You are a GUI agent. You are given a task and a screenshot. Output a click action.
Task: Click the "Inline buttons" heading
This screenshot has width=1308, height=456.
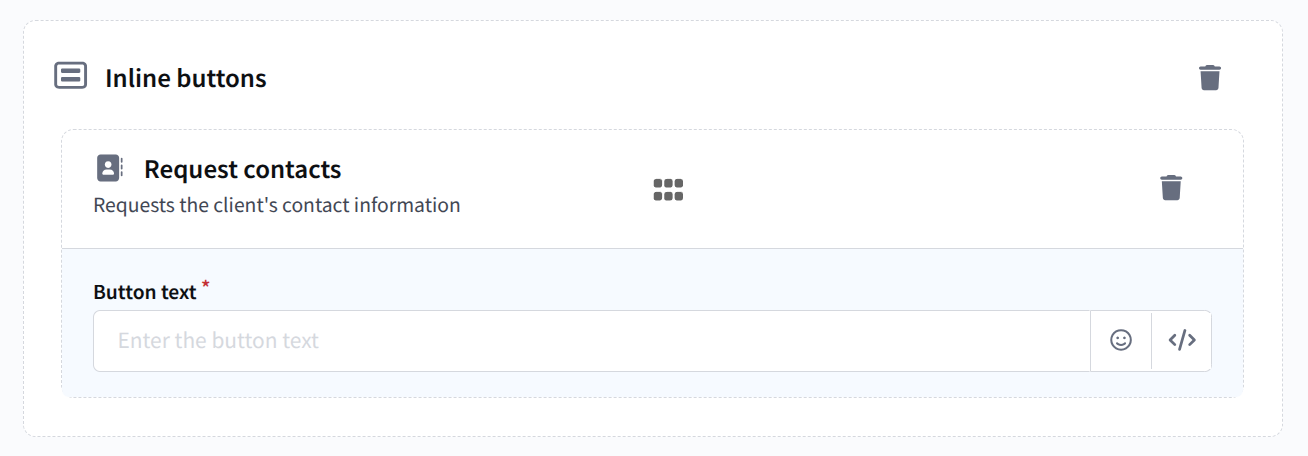[186, 78]
